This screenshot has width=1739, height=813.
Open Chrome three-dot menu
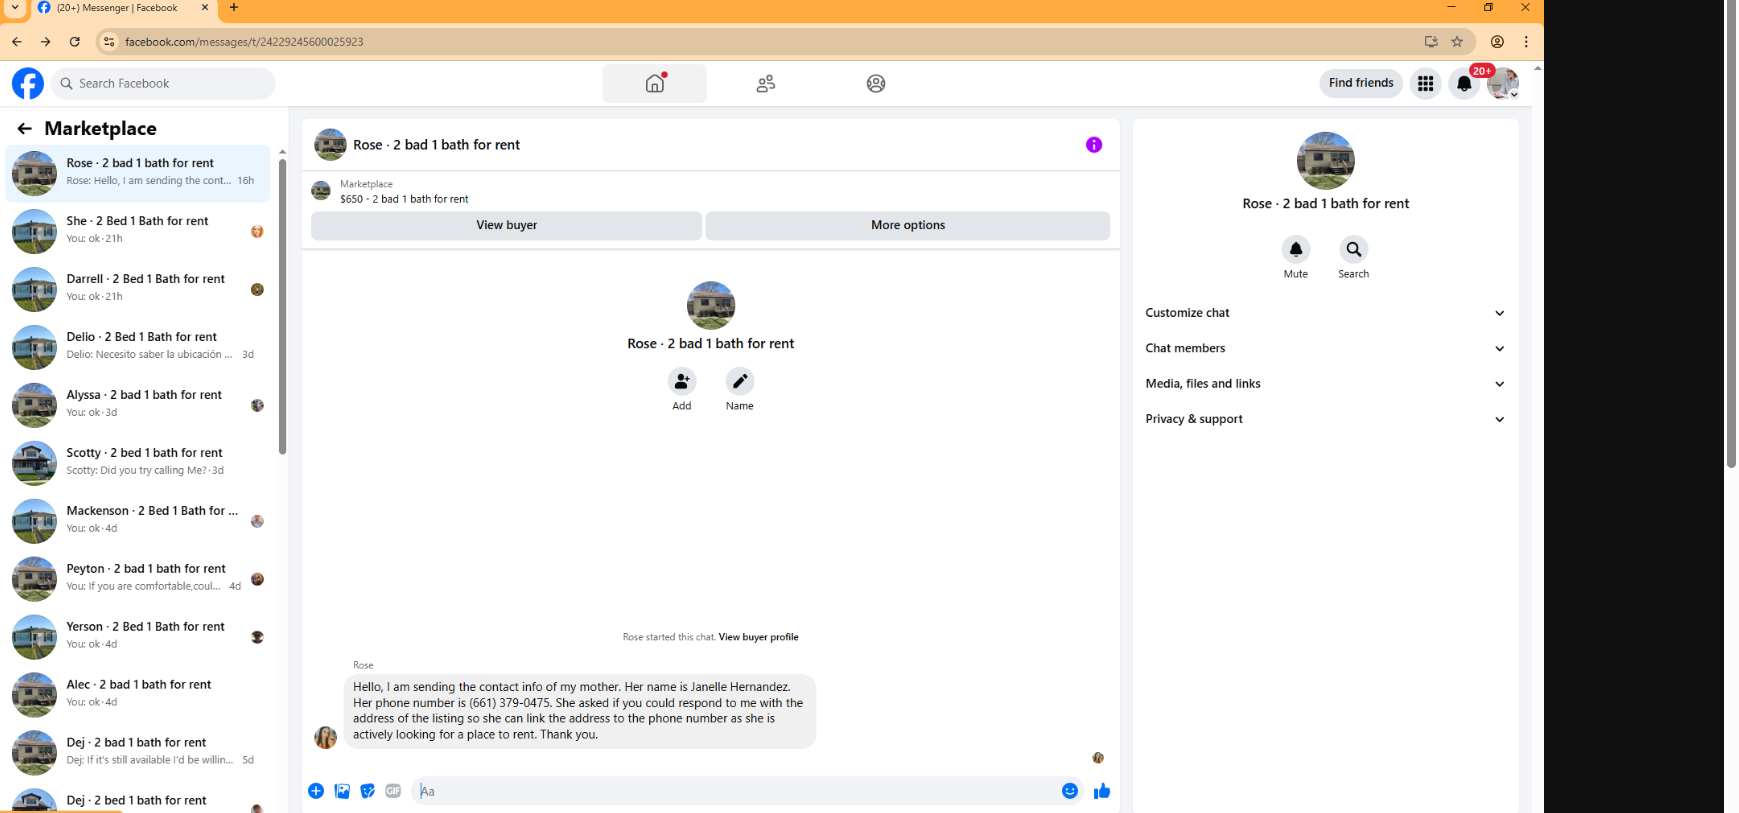(1526, 42)
